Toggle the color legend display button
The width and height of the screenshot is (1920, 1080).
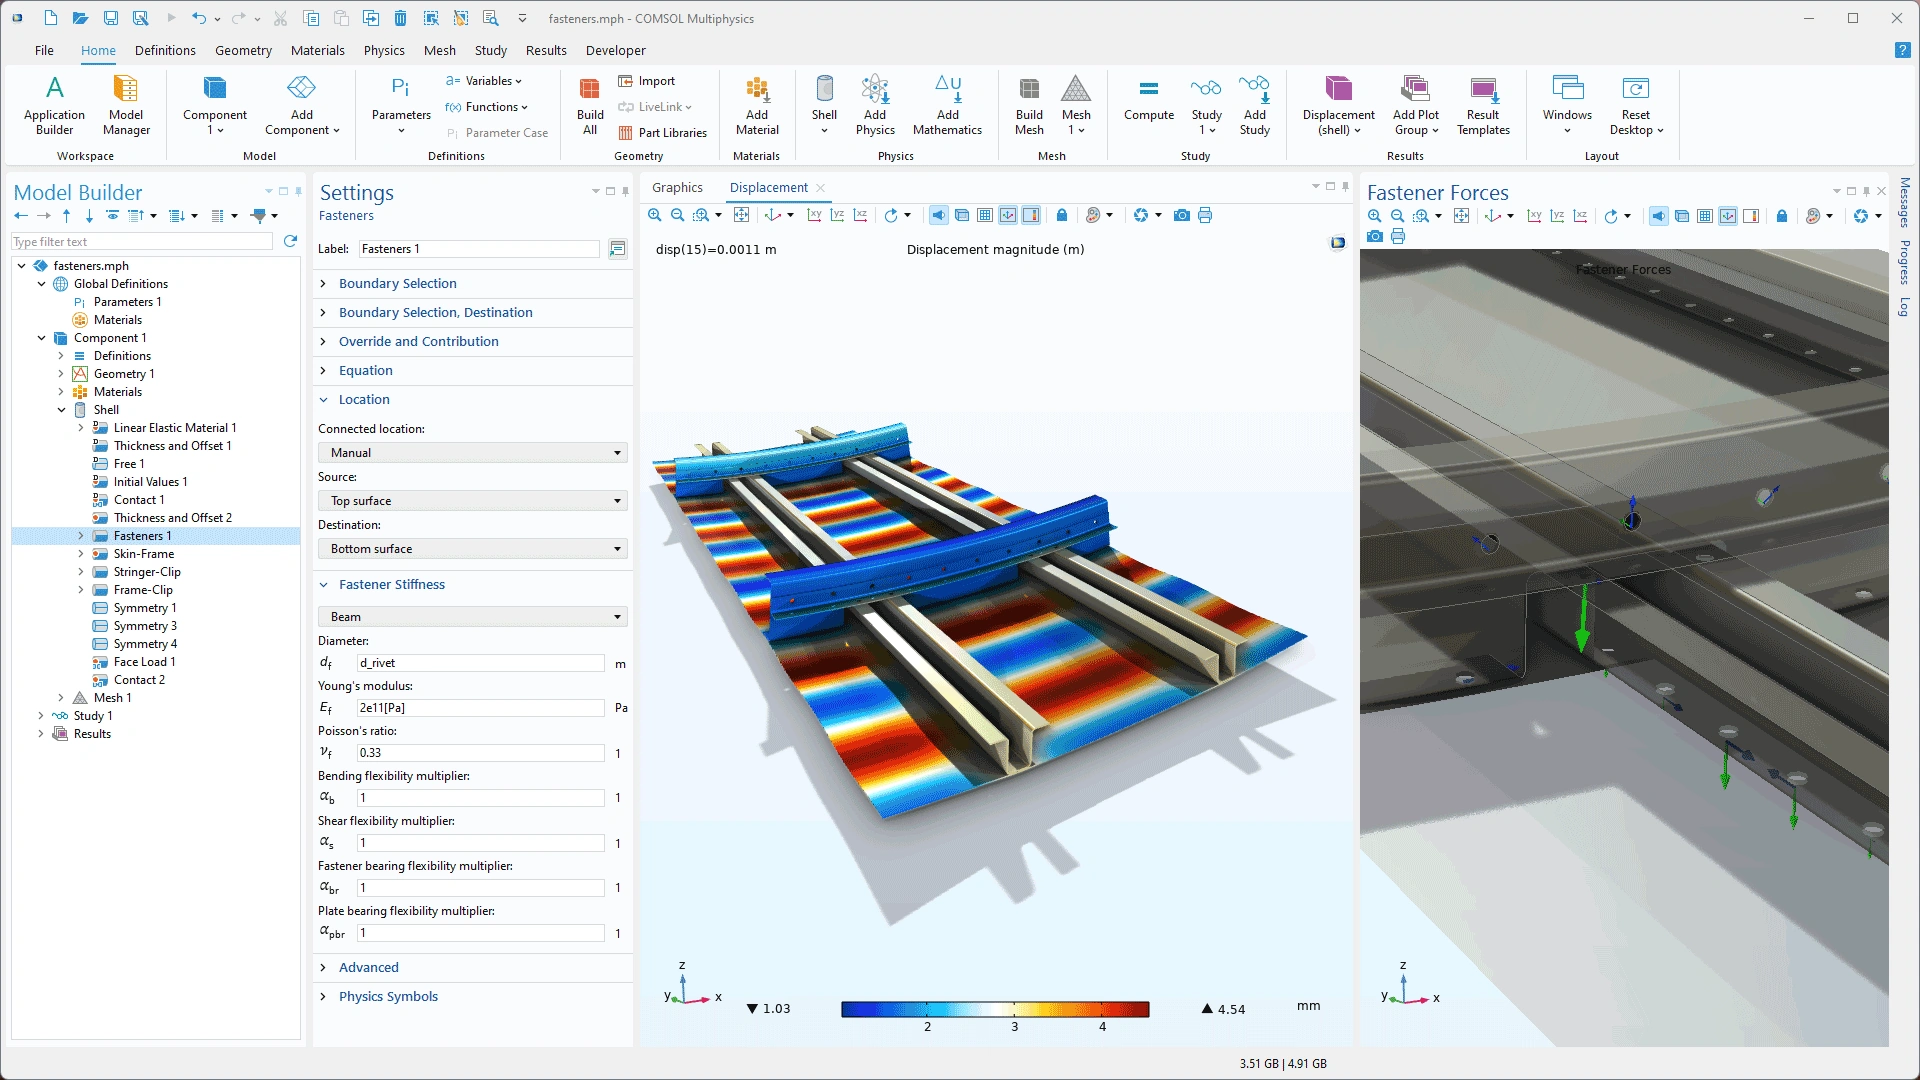click(x=1031, y=215)
